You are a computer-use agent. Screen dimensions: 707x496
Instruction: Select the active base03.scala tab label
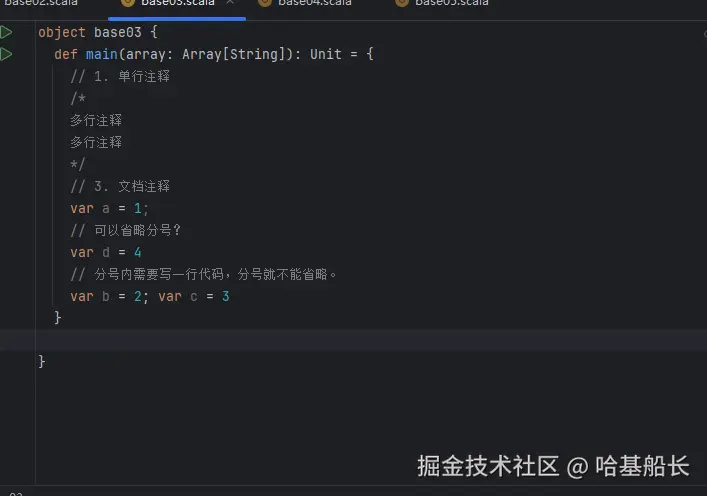point(176,3)
